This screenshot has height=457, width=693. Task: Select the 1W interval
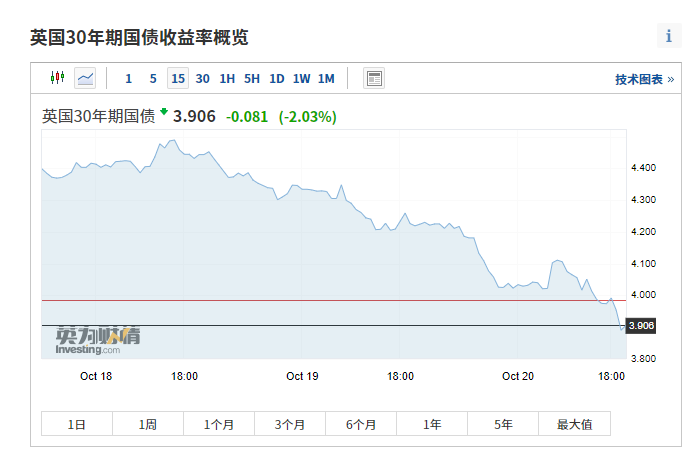coord(301,79)
